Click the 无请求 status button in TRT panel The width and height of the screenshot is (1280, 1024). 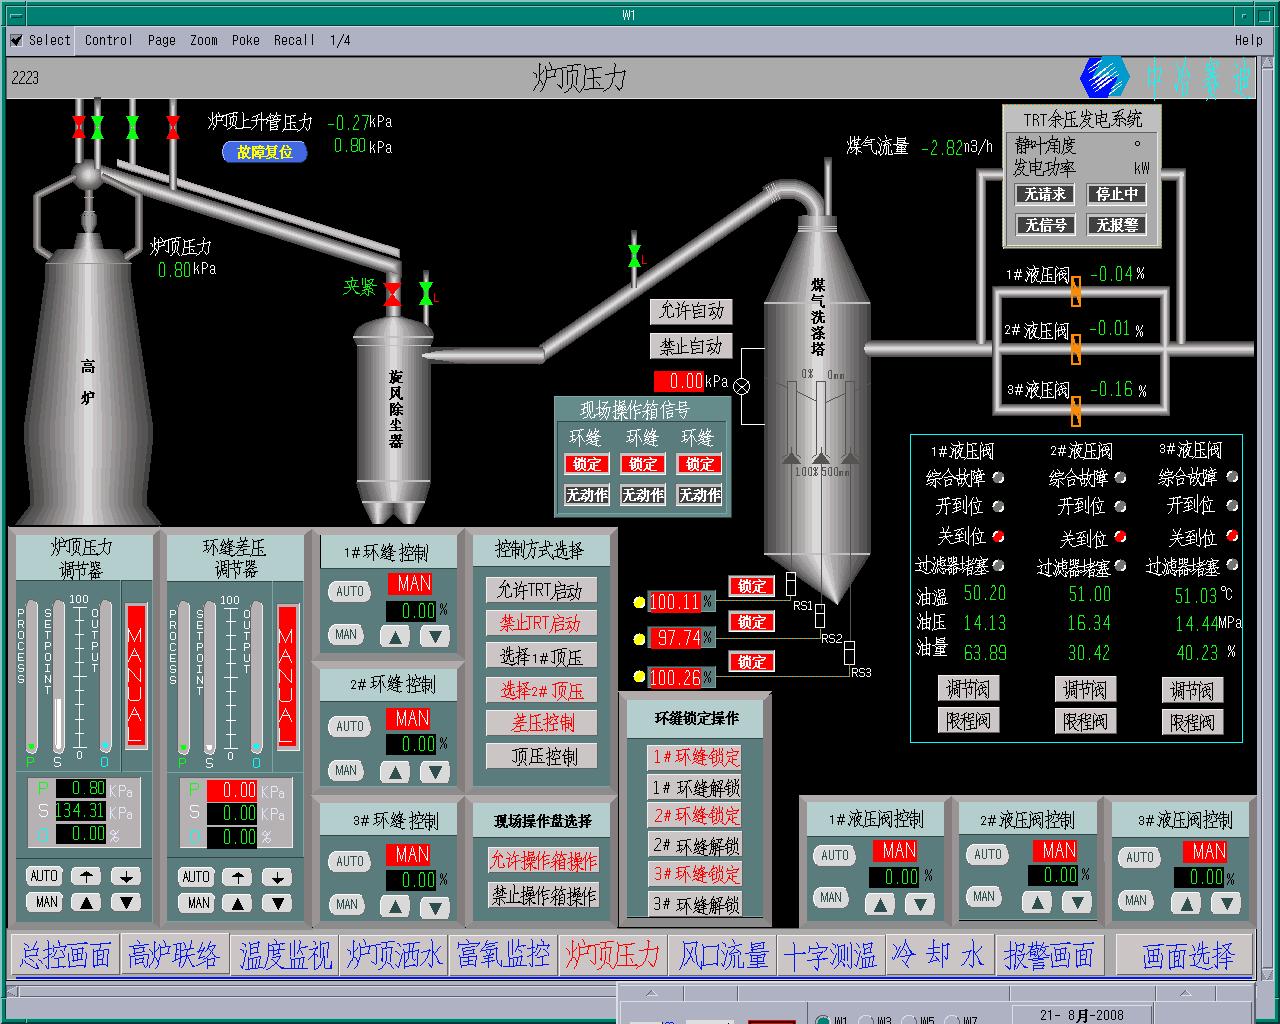pyautogui.click(x=1046, y=194)
